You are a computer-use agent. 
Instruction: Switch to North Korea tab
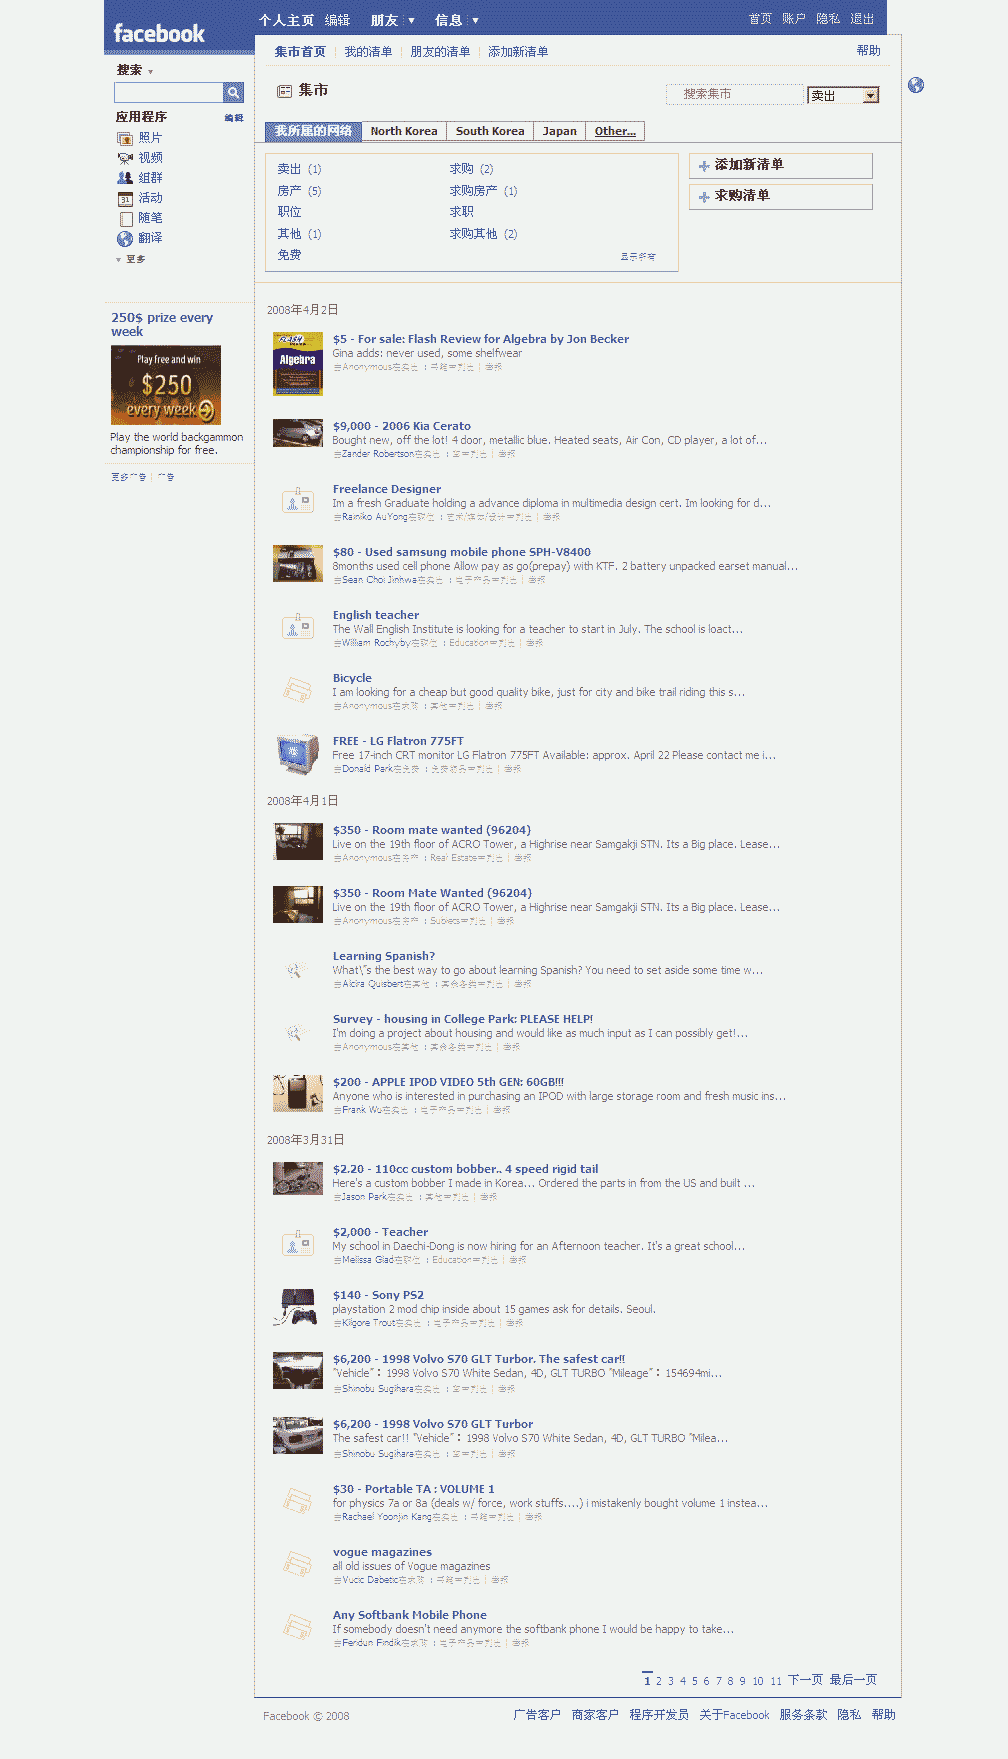pyautogui.click(x=404, y=131)
